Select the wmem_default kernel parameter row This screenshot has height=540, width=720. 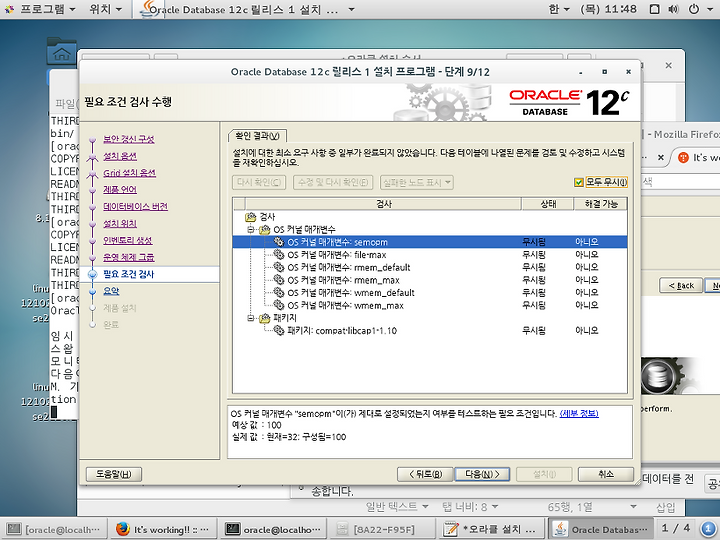(429, 292)
